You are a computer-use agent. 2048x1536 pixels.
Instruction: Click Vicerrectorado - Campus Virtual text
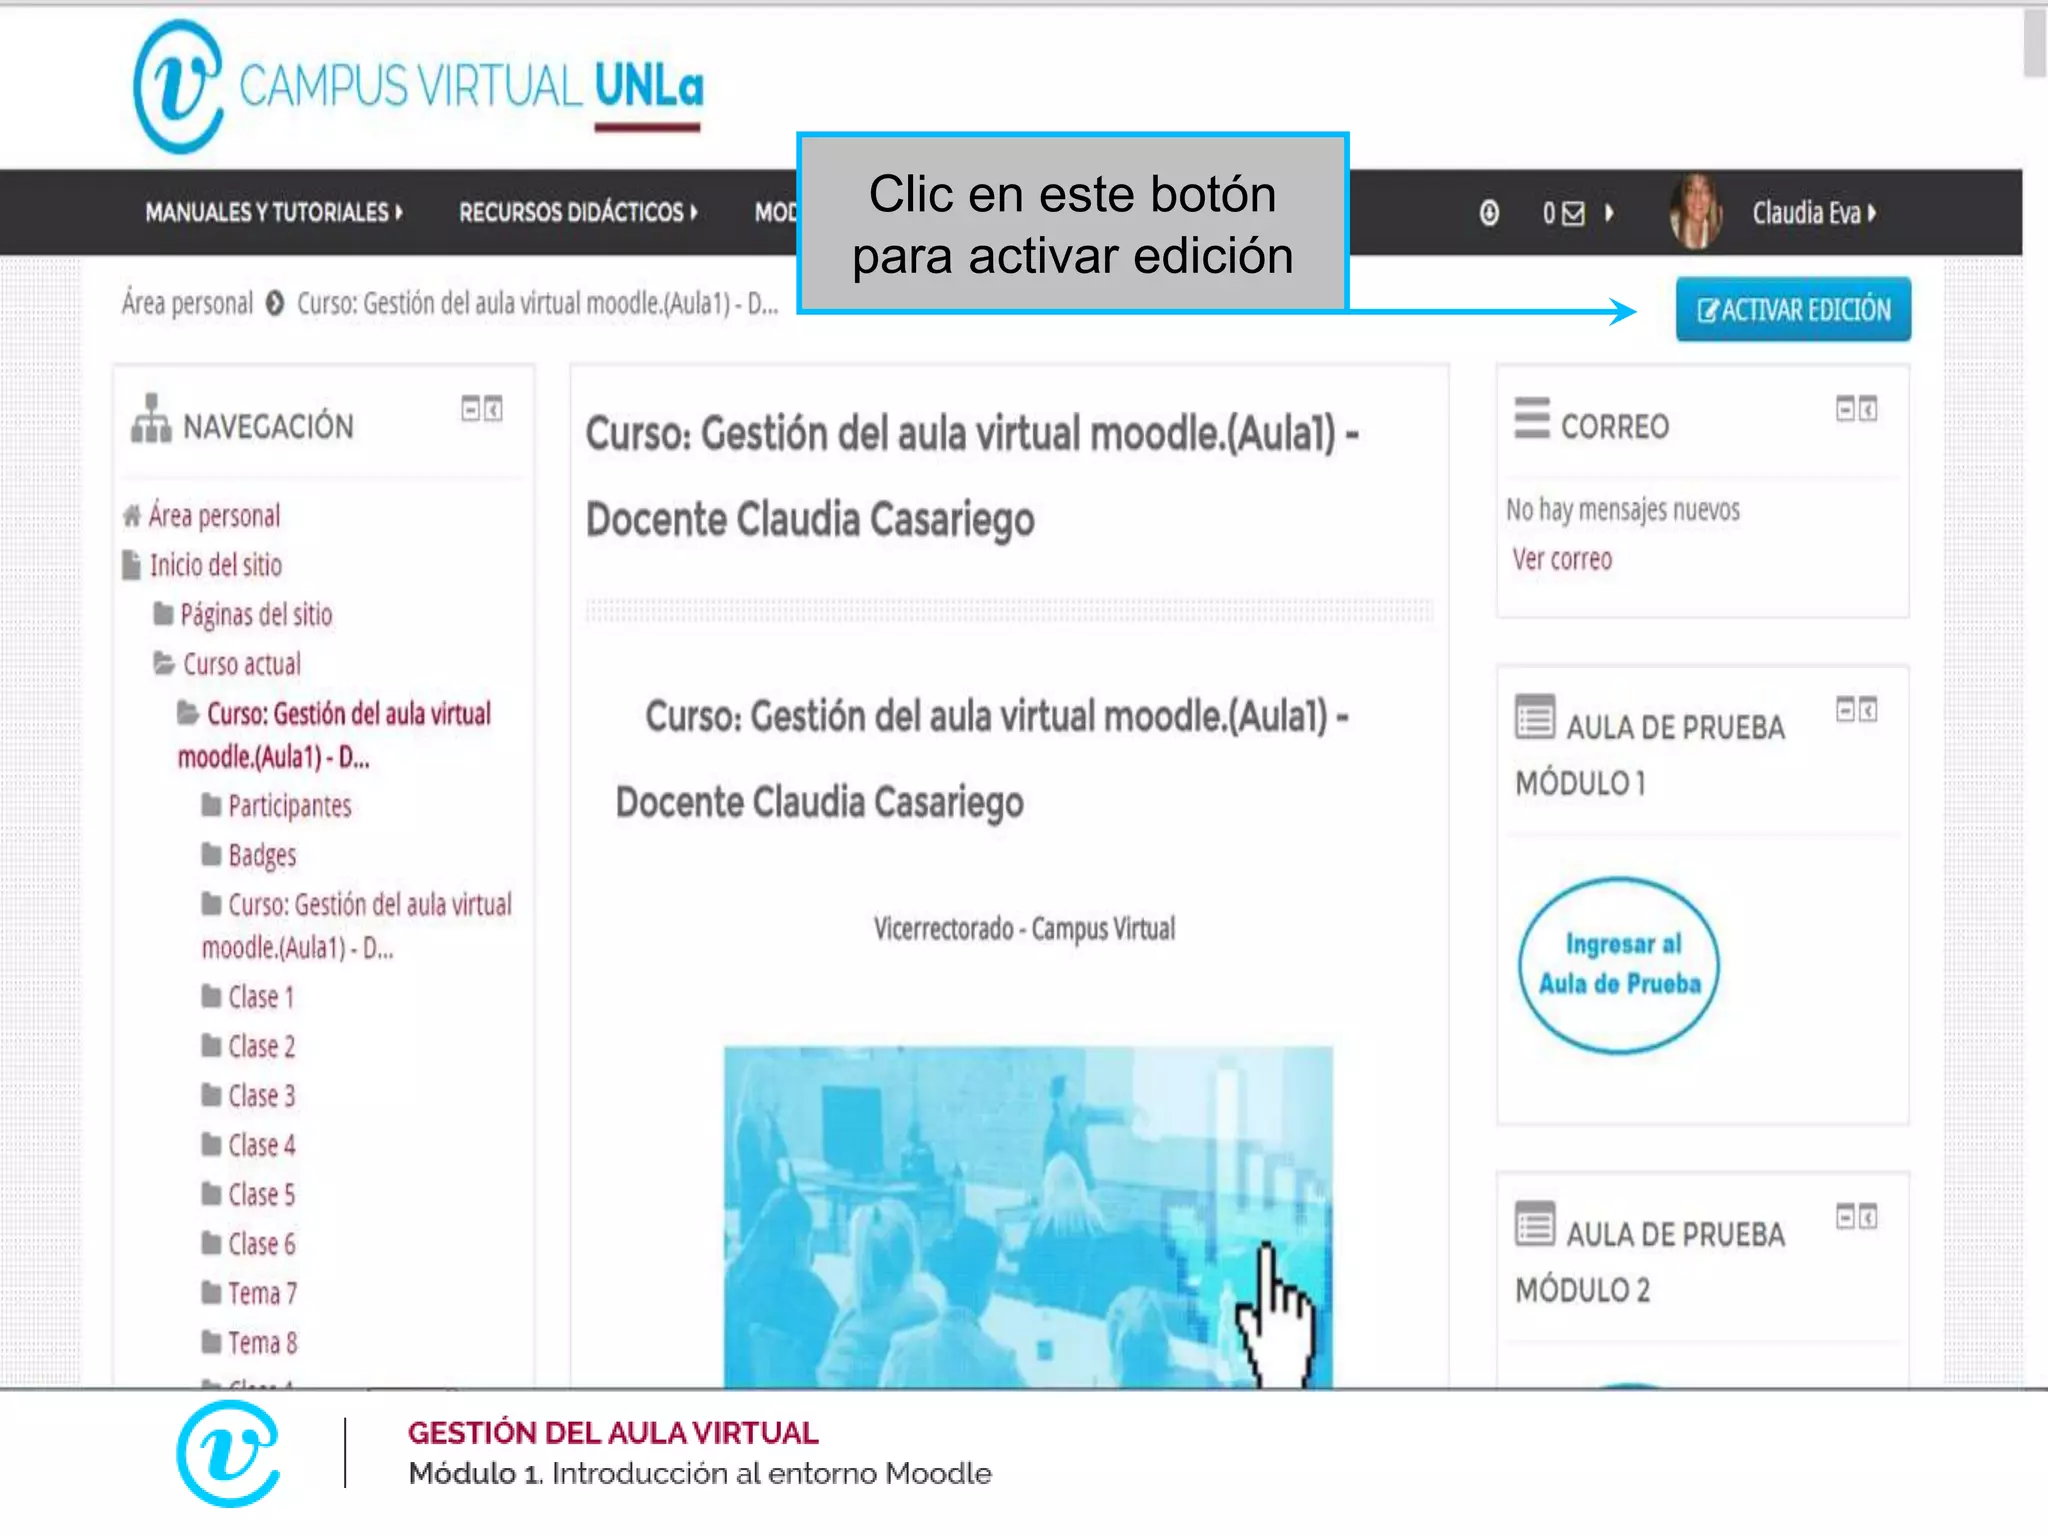[1024, 929]
